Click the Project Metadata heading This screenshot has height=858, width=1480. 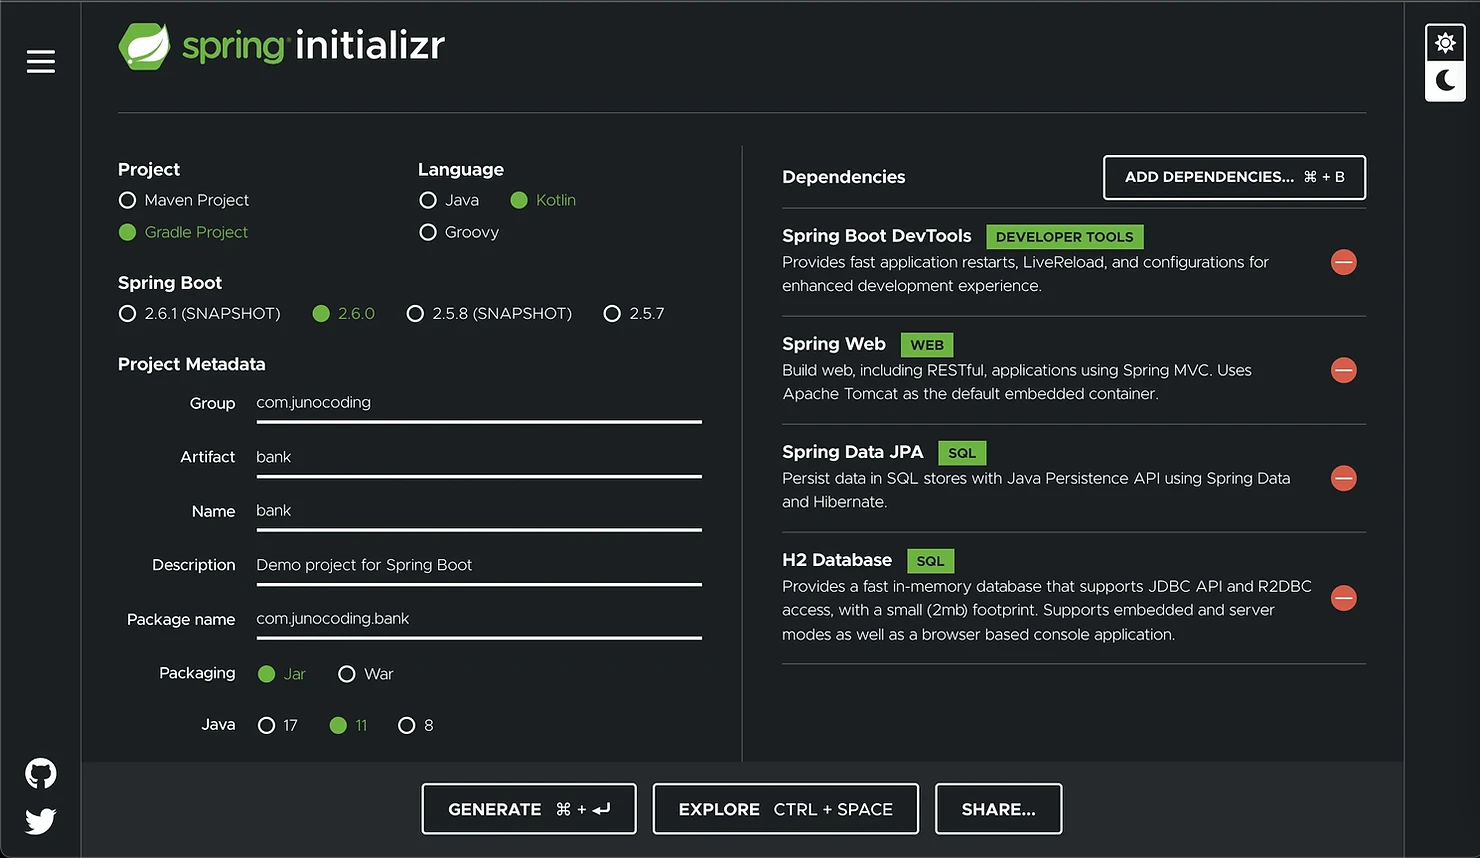click(x=192, y=364)
